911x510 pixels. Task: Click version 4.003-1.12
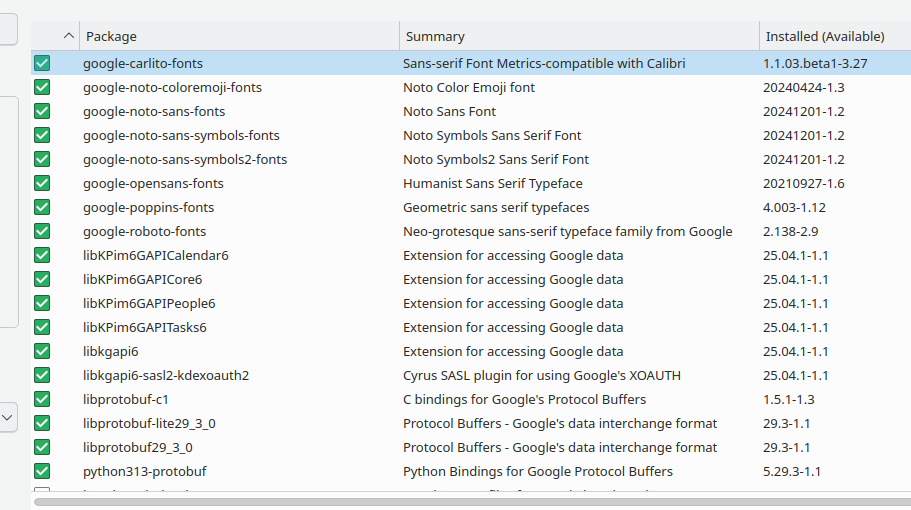pos(794,207)
